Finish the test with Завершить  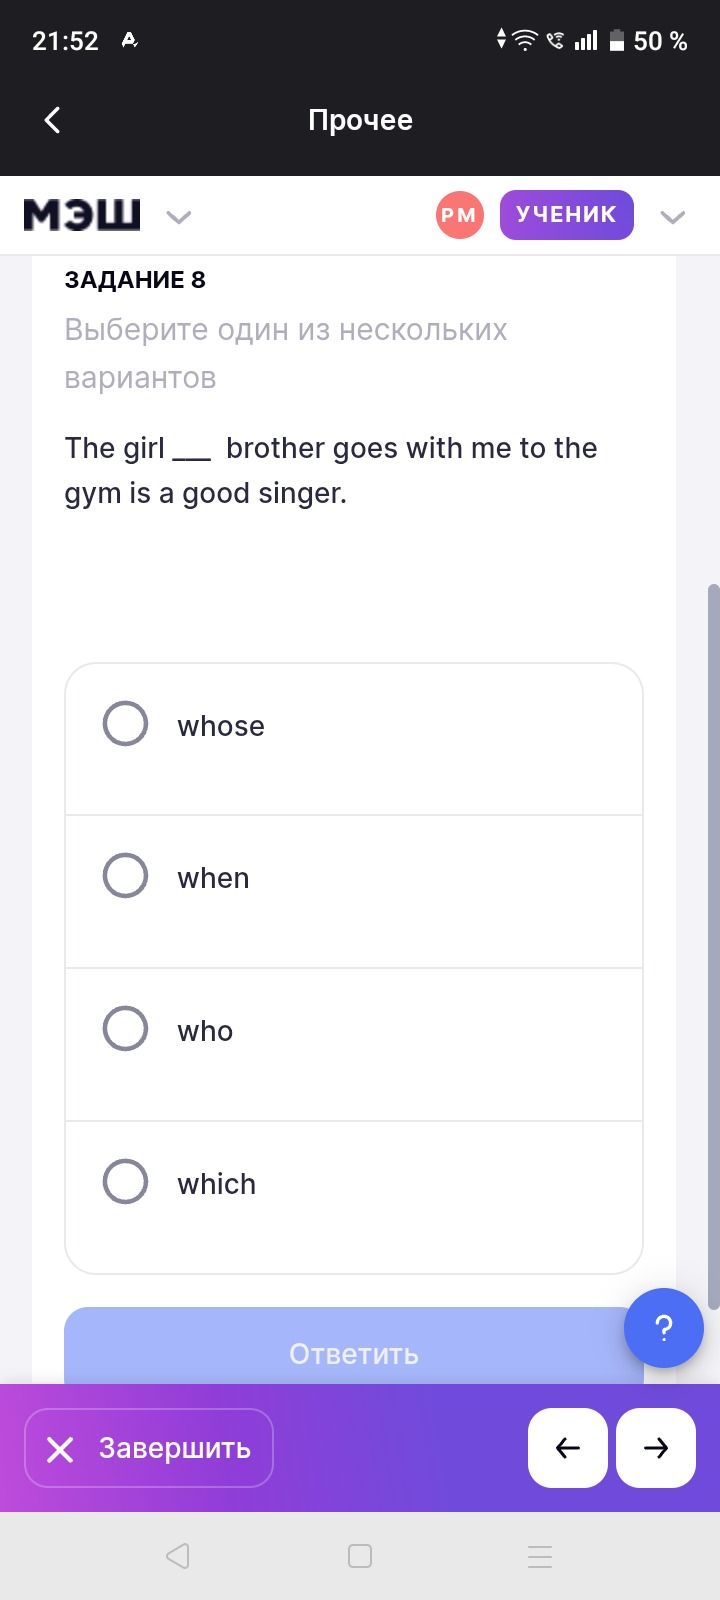point(149,1448)
